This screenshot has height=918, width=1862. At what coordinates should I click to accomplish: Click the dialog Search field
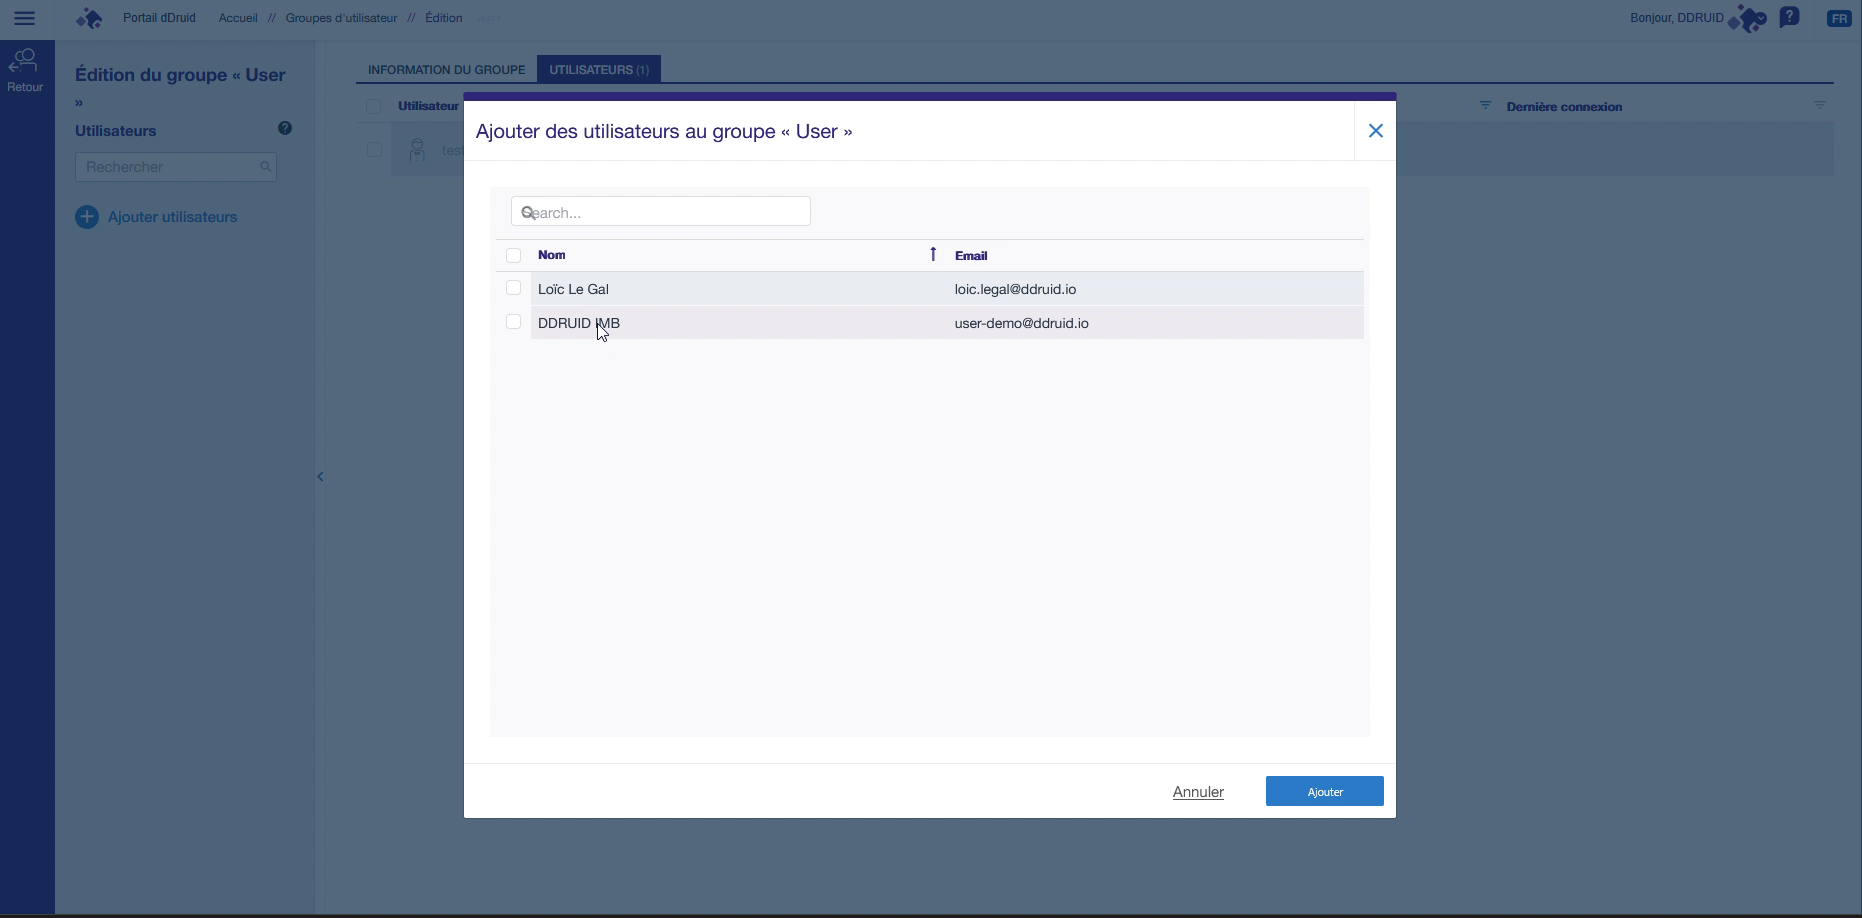(x=661, y=211)
